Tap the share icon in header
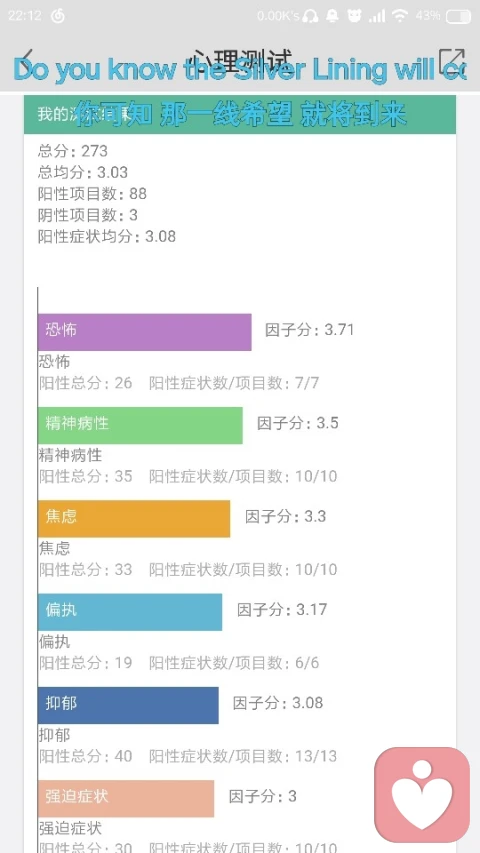 point(452,61)
